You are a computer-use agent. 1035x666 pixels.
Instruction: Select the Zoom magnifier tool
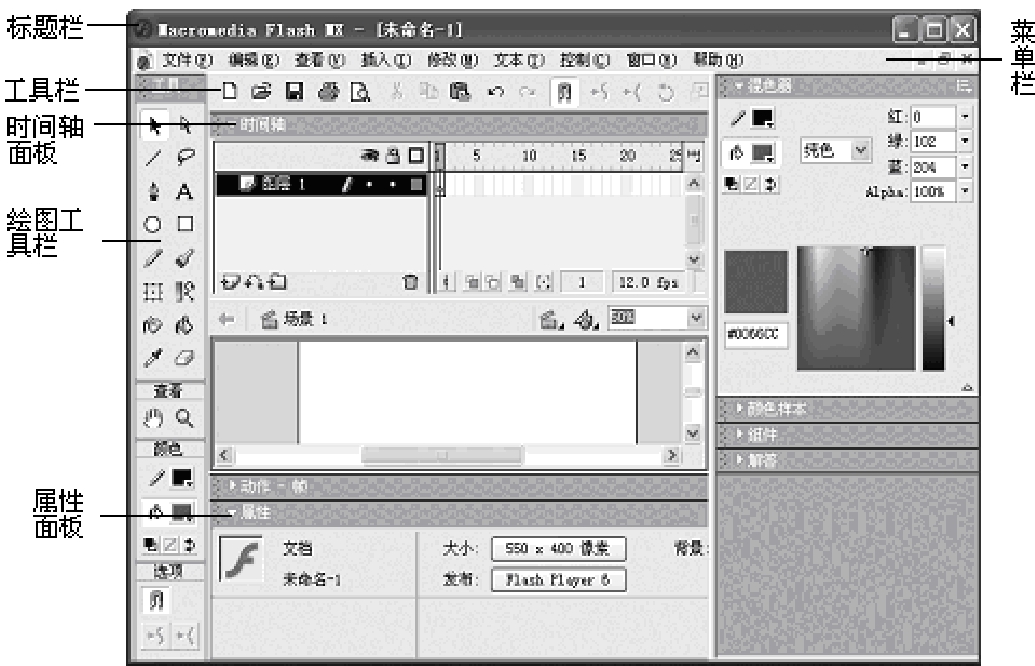click(185, 418)
